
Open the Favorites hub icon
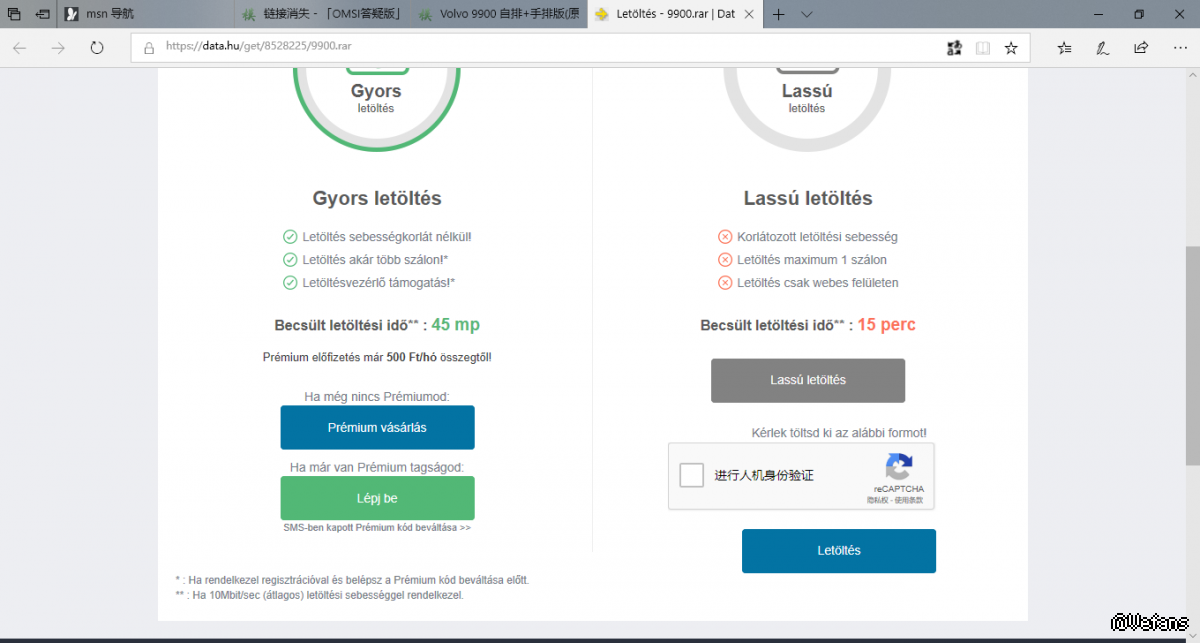[x=1064, y=47]
